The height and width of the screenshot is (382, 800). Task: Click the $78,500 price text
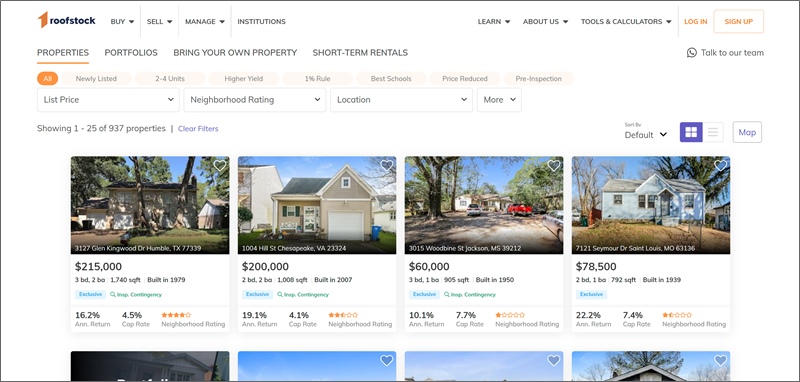[596, 266]
